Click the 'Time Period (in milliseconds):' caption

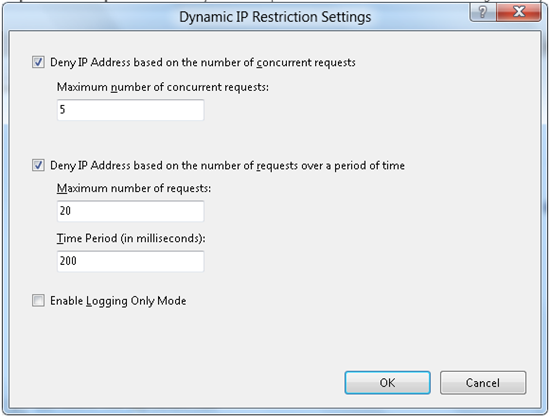tap(131, 238)
